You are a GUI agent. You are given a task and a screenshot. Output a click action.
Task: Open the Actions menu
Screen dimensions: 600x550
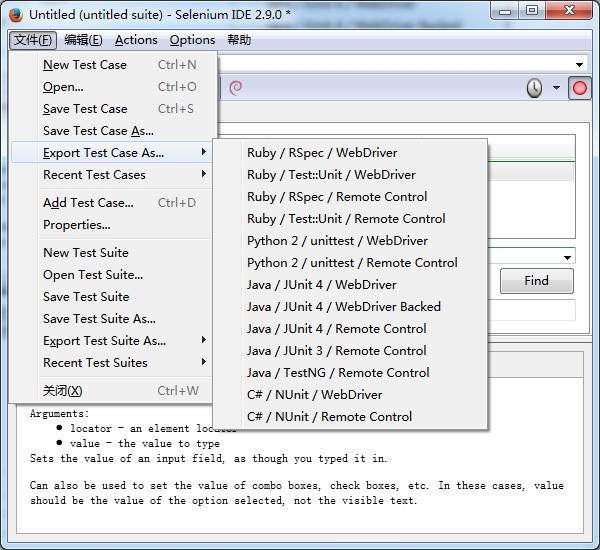click(x=136, y=40)
